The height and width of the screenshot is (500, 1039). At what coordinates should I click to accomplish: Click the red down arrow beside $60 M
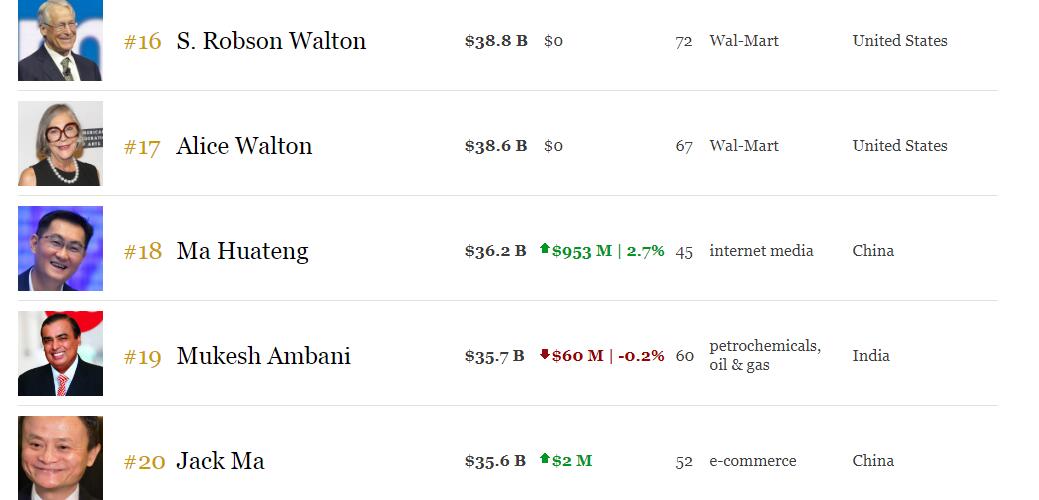pos(545,354)
